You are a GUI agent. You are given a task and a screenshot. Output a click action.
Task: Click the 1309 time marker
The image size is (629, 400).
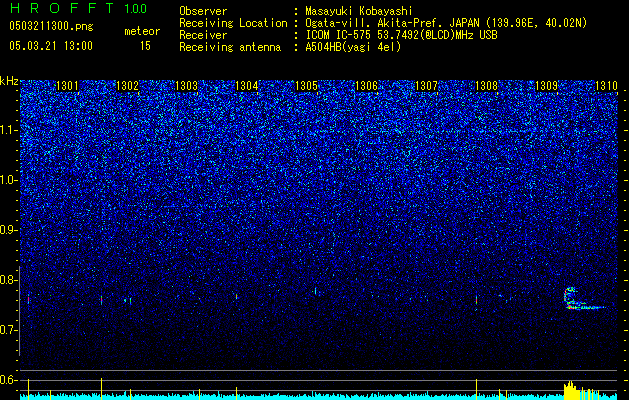(546, 86)
